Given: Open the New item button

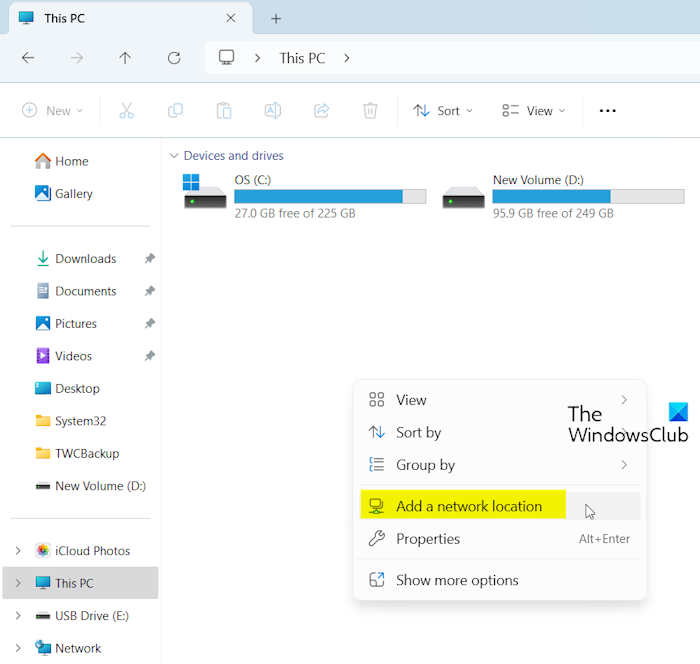Looking at the screenshot, I should (53, 111).
